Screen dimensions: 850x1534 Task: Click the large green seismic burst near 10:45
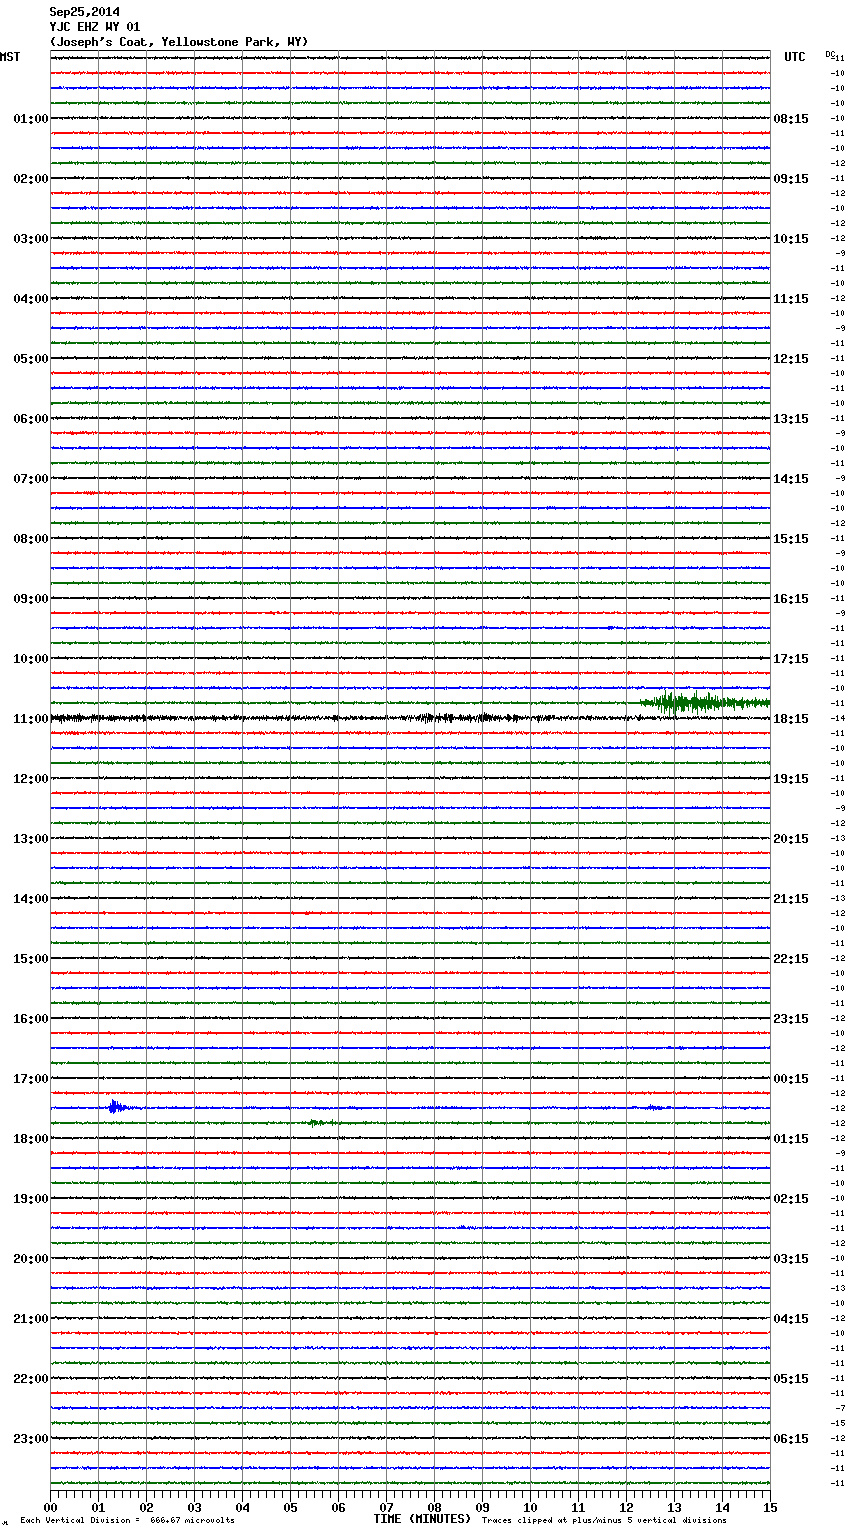(x=704, y=703)
